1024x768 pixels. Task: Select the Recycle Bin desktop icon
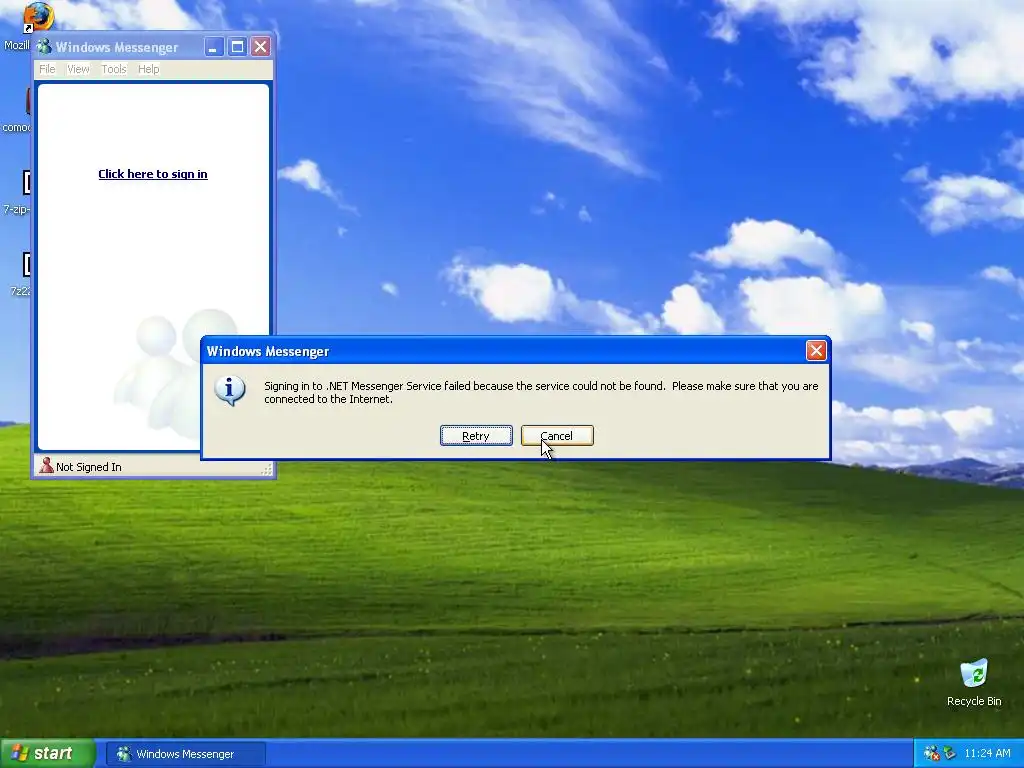tap(974, 683)
